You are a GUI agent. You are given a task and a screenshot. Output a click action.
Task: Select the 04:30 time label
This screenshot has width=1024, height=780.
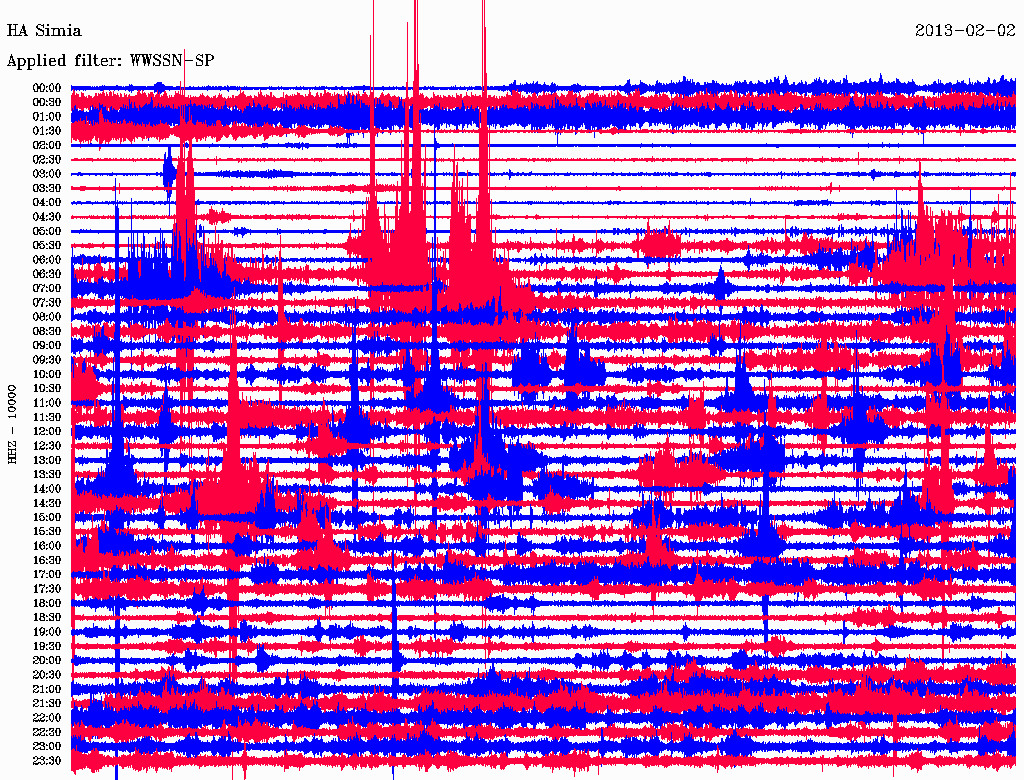(46, 217)
